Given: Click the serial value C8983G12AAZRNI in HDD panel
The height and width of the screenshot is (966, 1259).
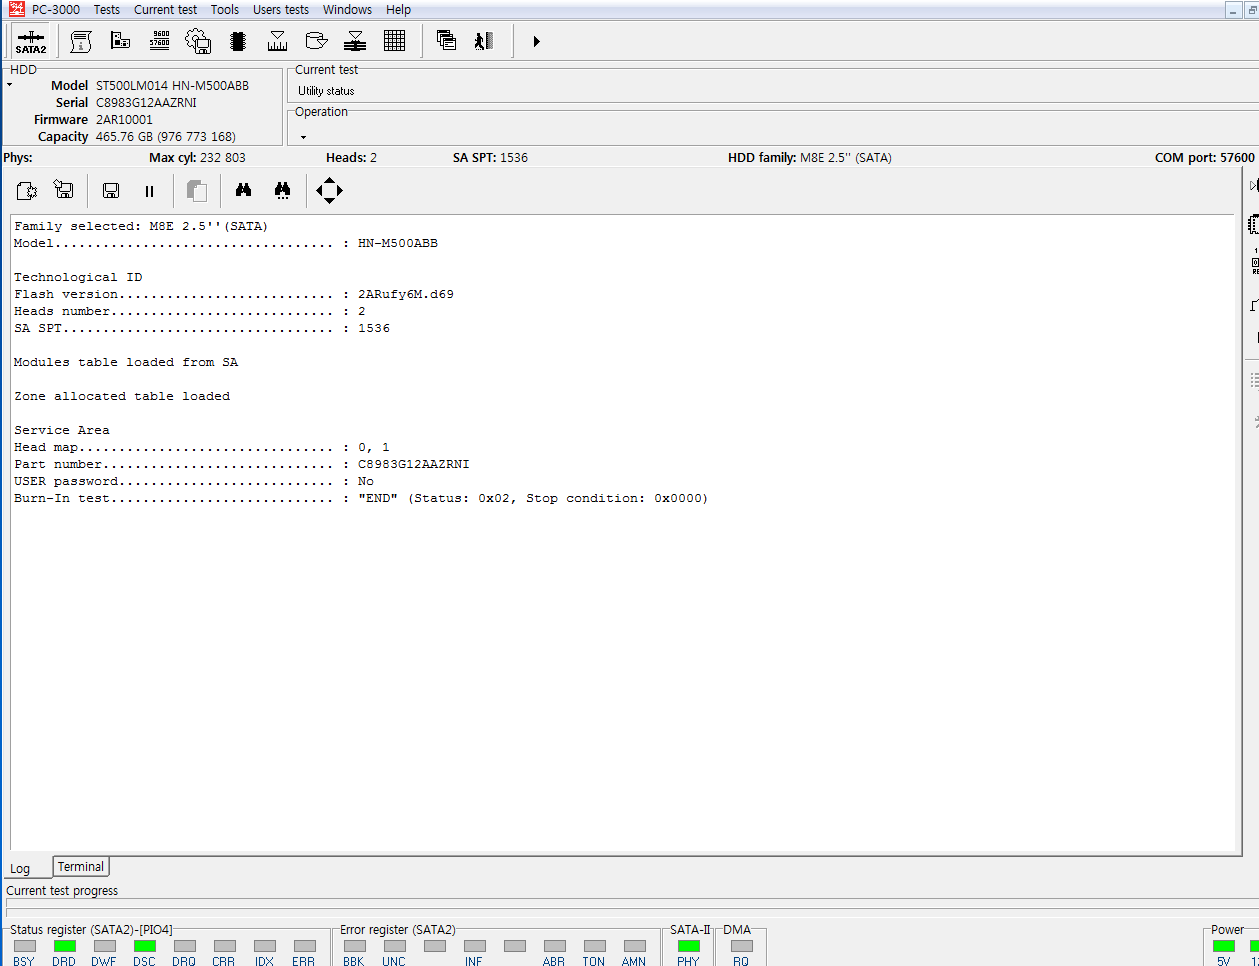Looking at the screenshot, I should (x=146, y=103).
